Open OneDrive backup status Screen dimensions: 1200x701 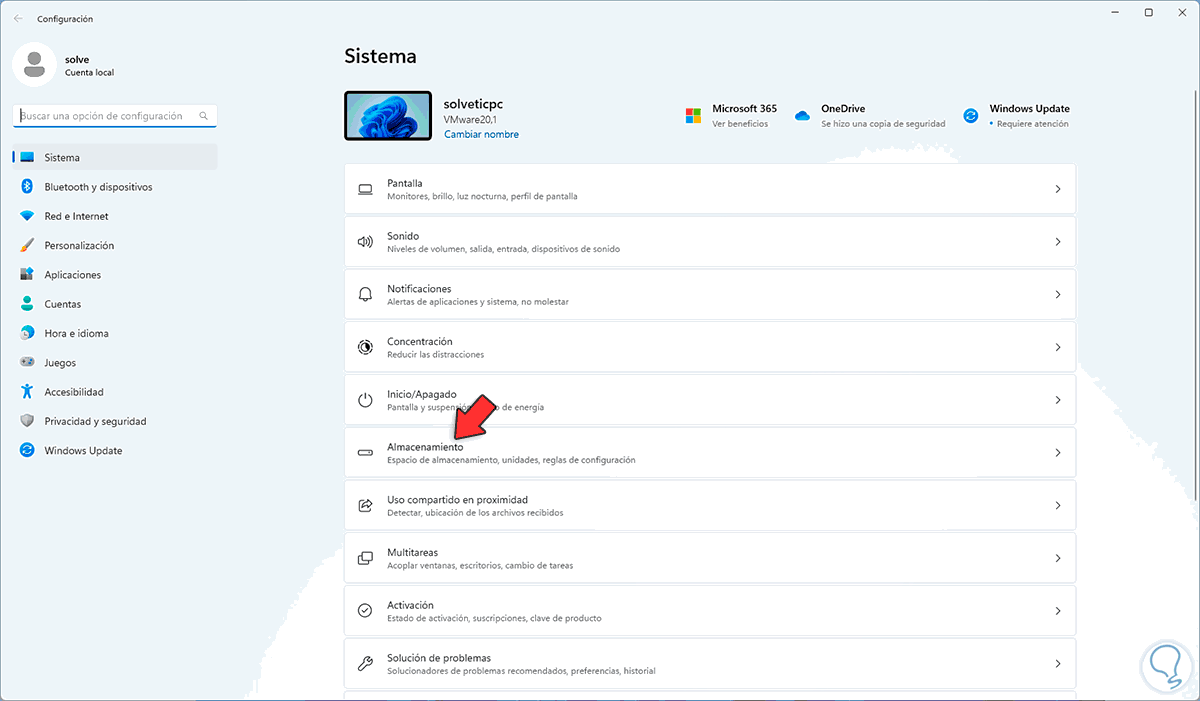pos(869,116)
